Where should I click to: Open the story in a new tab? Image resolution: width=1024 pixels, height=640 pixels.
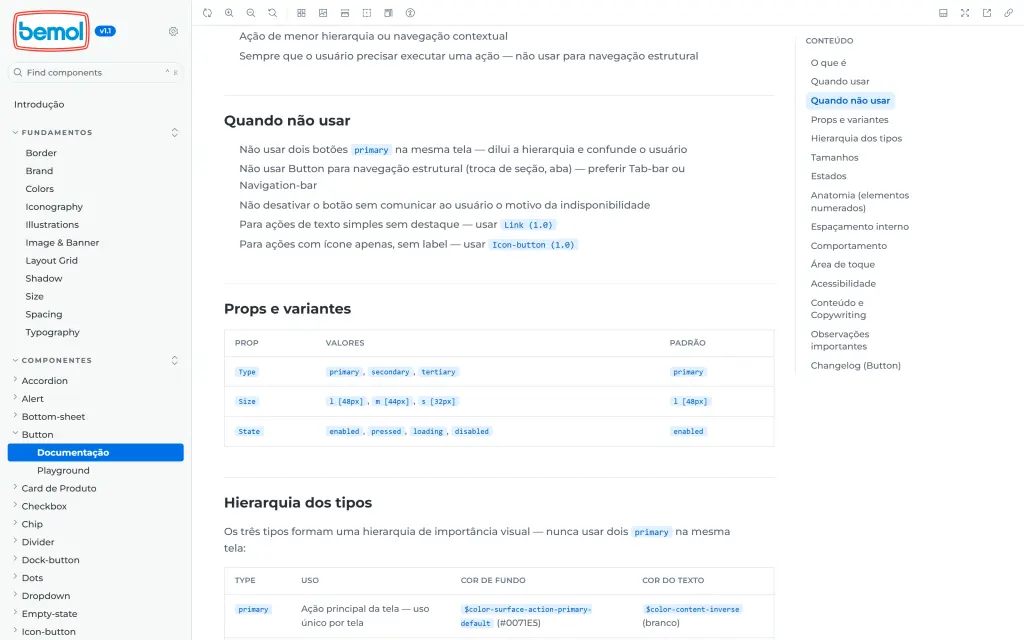(987, 12)
